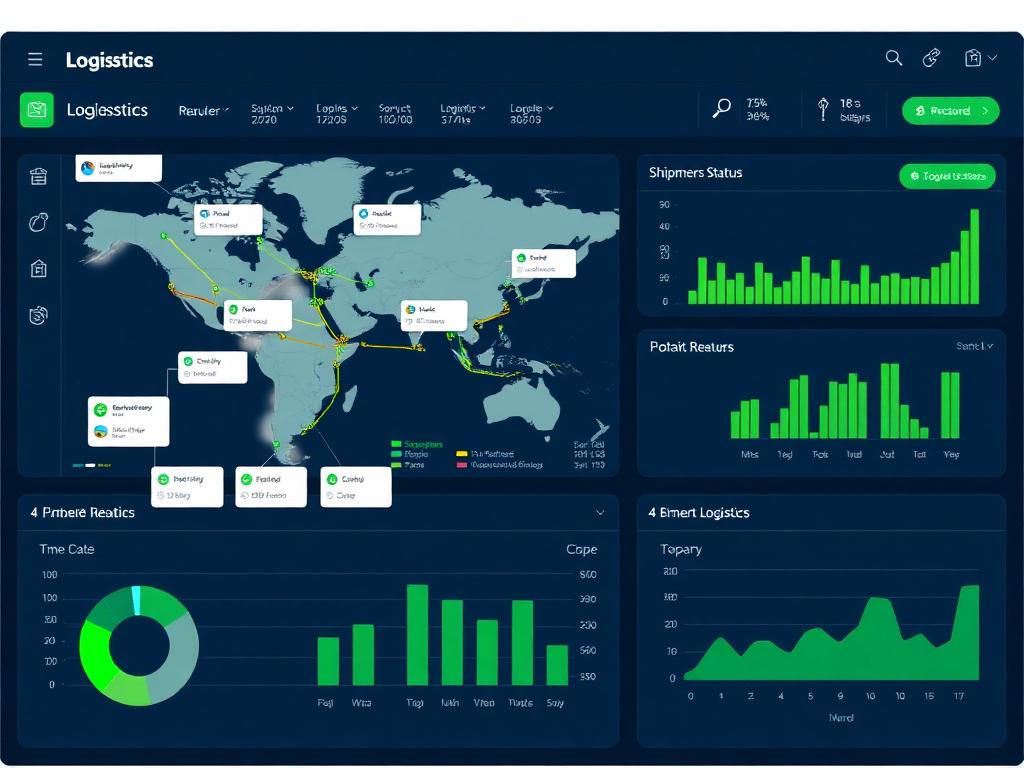Click the landscape thumbnail in the two-row map card

[101, 432]
